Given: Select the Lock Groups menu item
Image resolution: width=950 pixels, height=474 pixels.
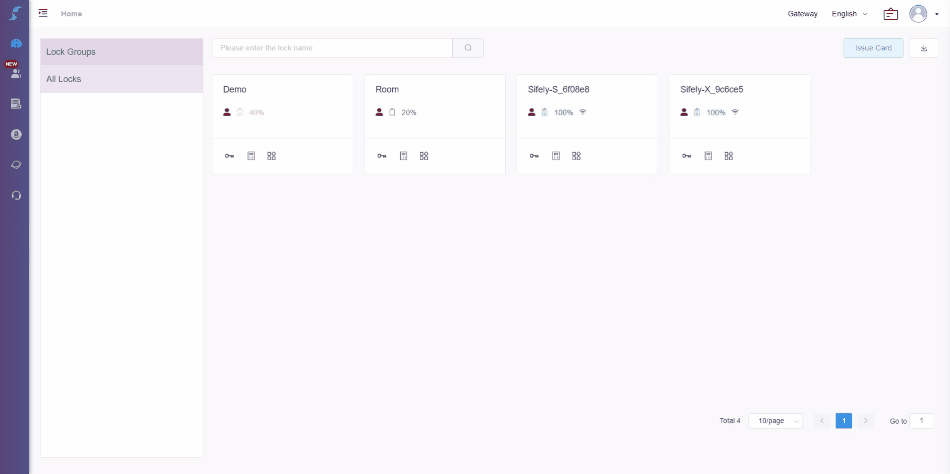Looking at the screenshot, I should click(x=122, y=52).
